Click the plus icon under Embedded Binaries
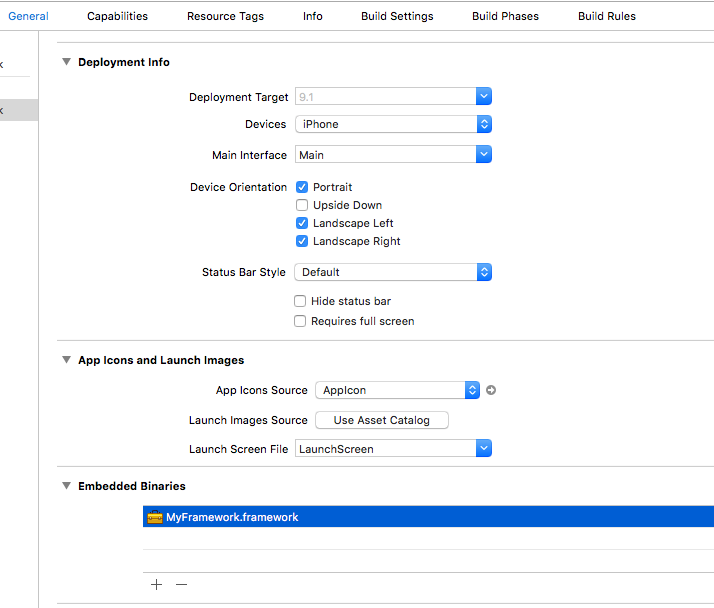This screenshot has height=608, width=714. (x=156, y=585)
